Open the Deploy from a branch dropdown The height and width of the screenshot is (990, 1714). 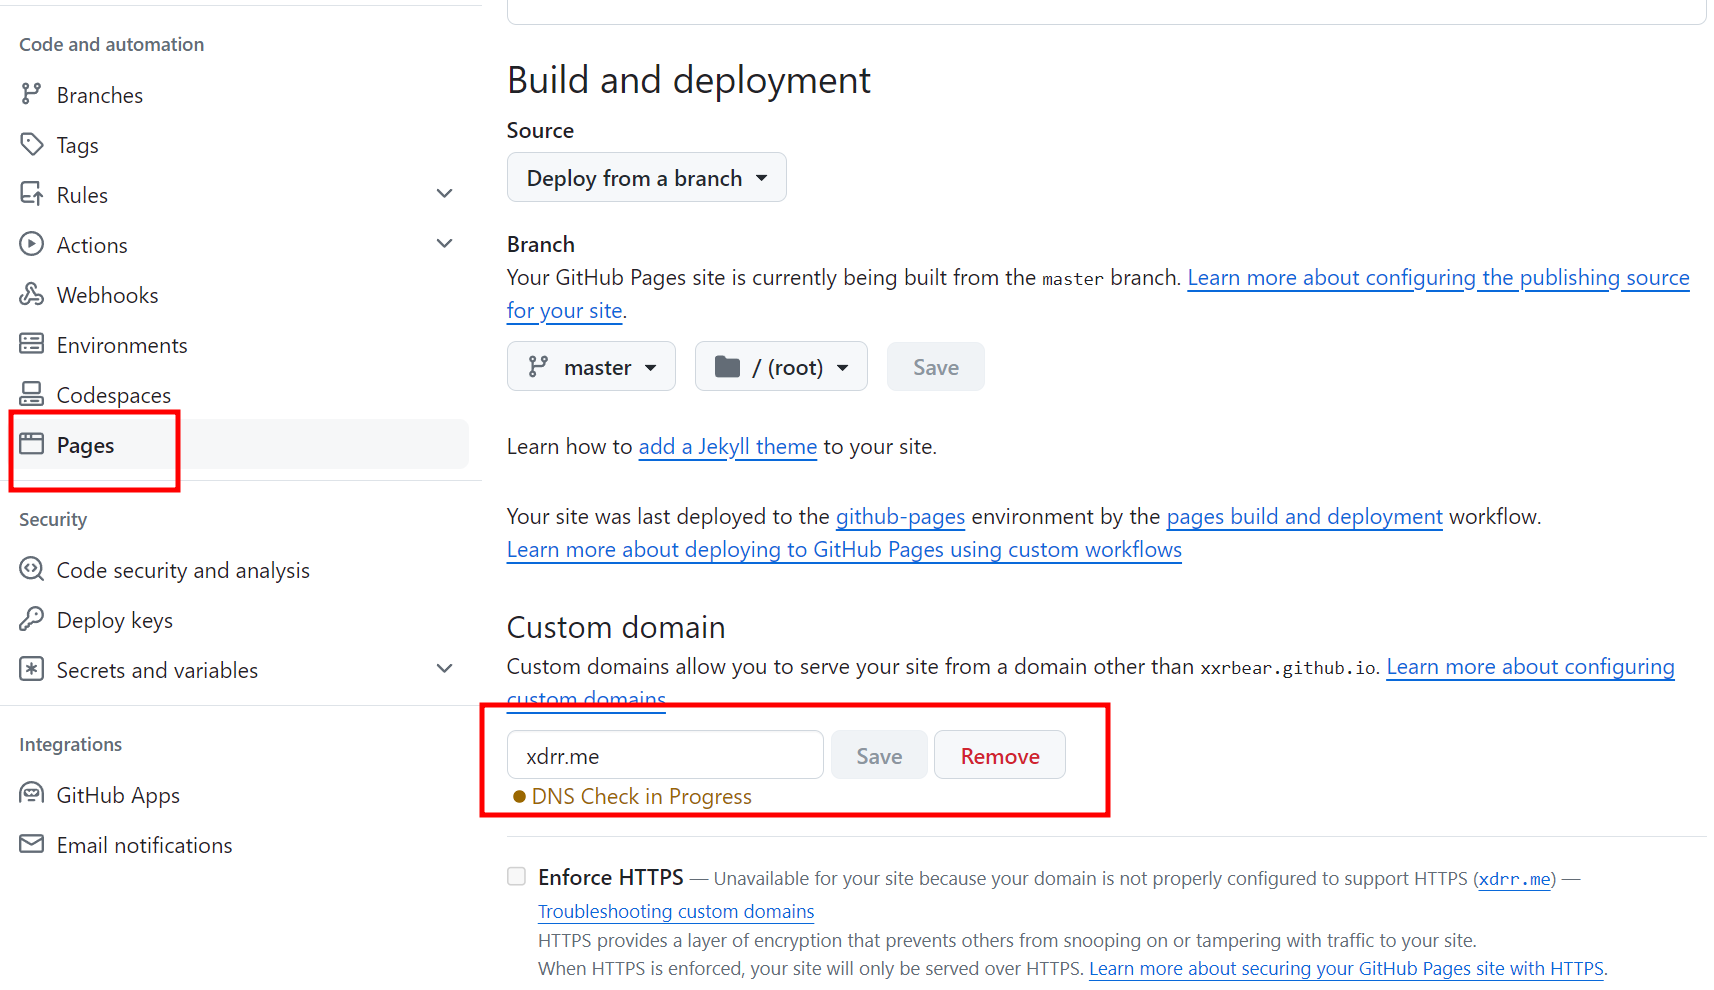click(646, 178)
